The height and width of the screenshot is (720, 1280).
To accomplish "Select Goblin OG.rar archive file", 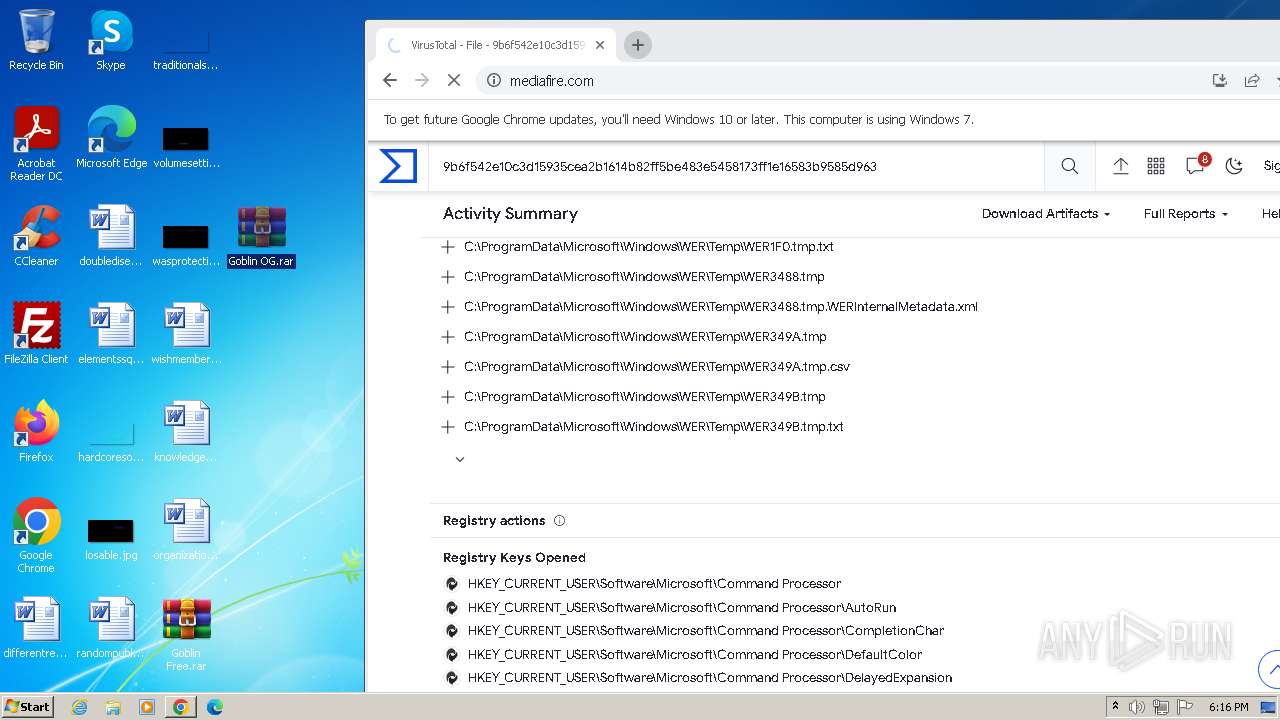I will (x=261, y=236).
